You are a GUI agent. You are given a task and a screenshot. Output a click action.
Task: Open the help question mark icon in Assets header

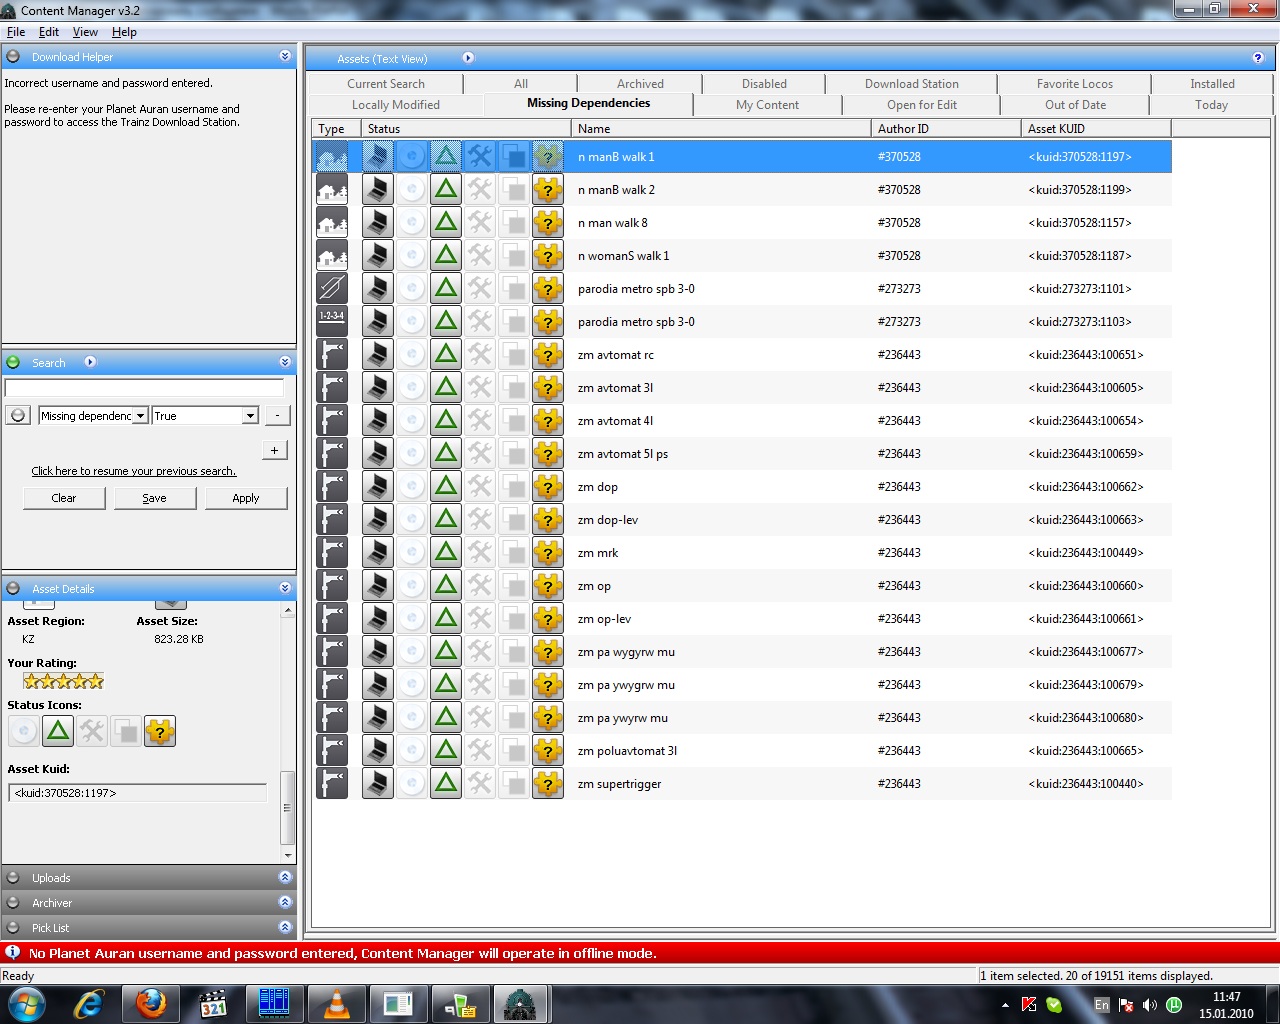click(x=1258, y=58)
